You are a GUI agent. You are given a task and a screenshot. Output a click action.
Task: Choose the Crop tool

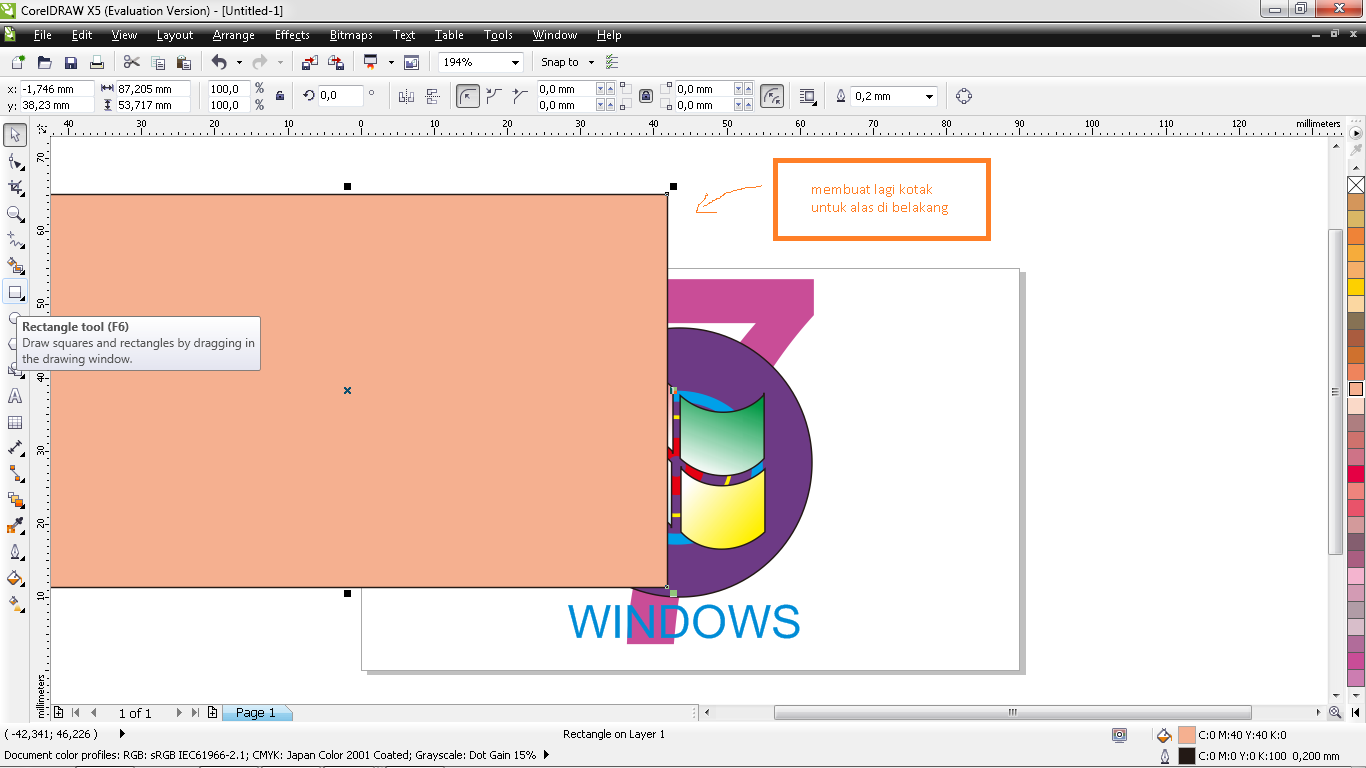pyautogui.click(x=15, y=187)
